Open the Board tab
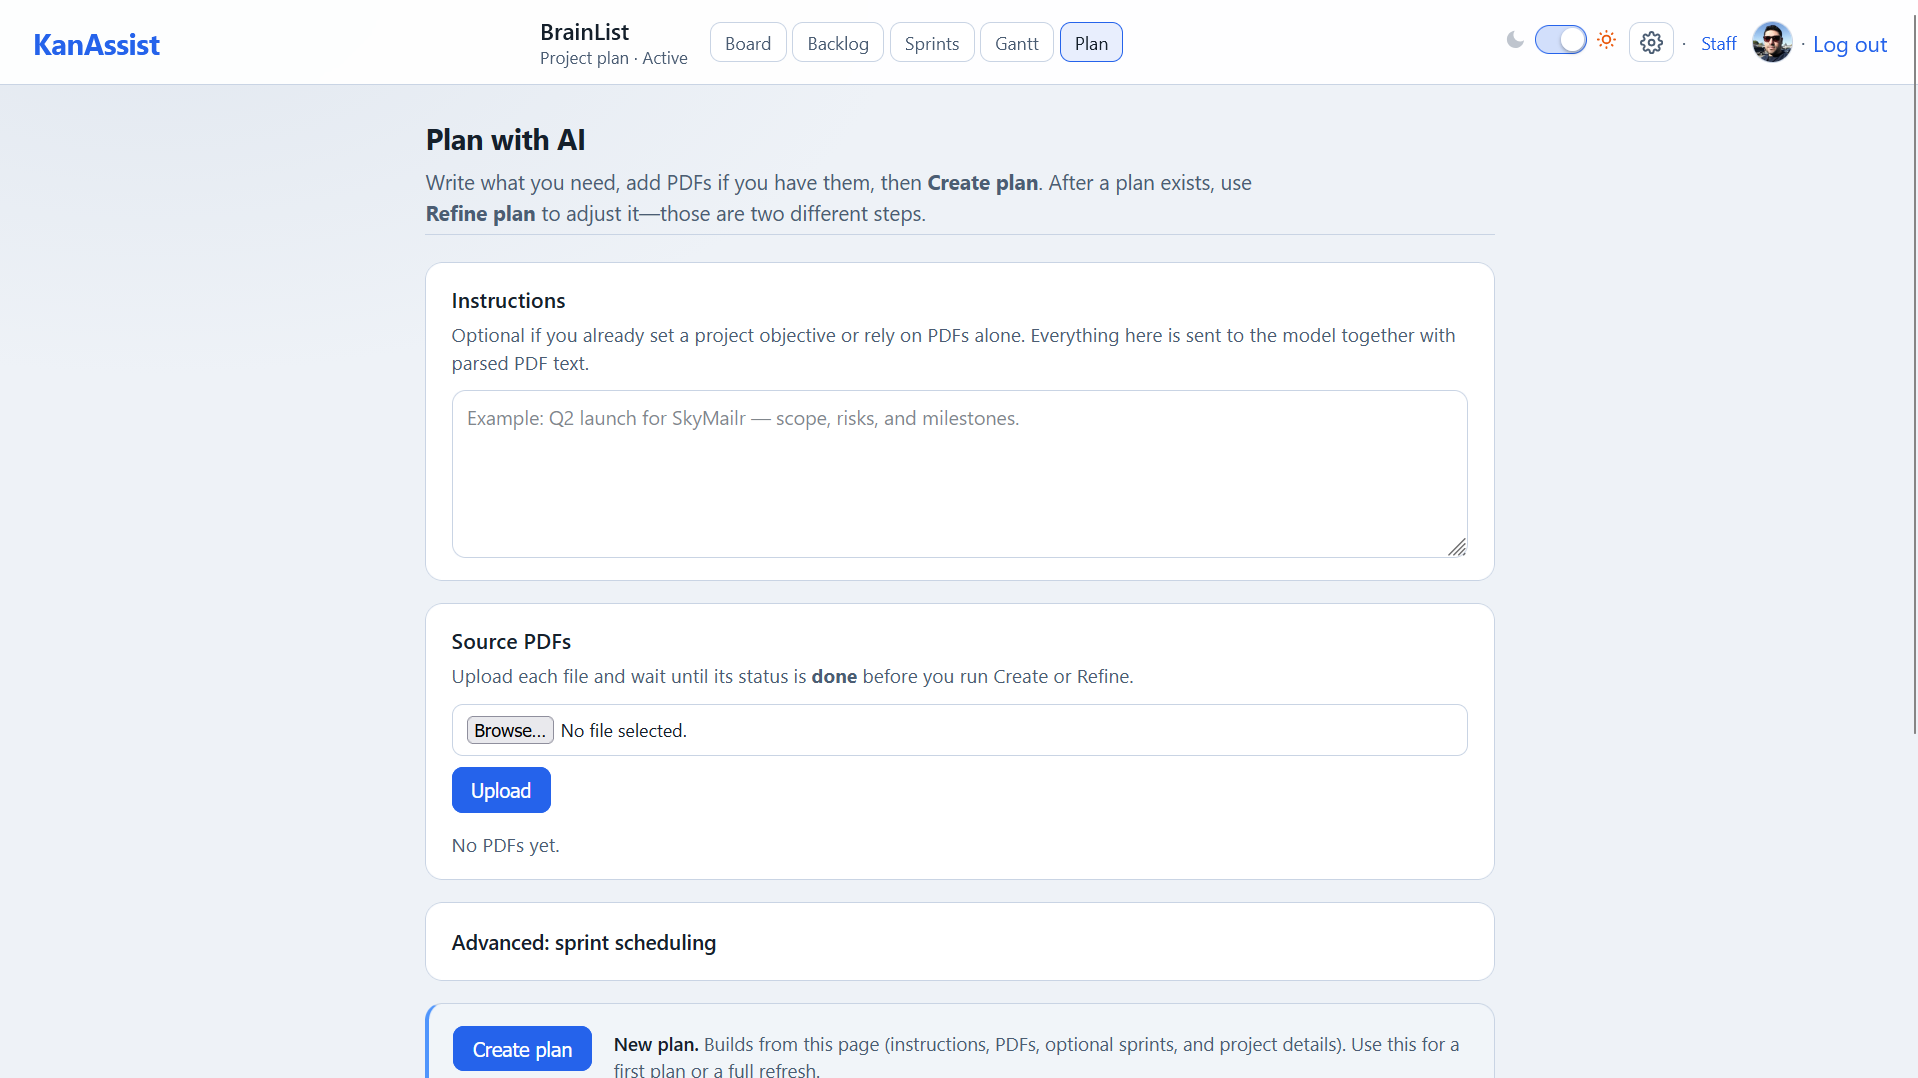1918x1078 pixels. (x=748, y=43)
